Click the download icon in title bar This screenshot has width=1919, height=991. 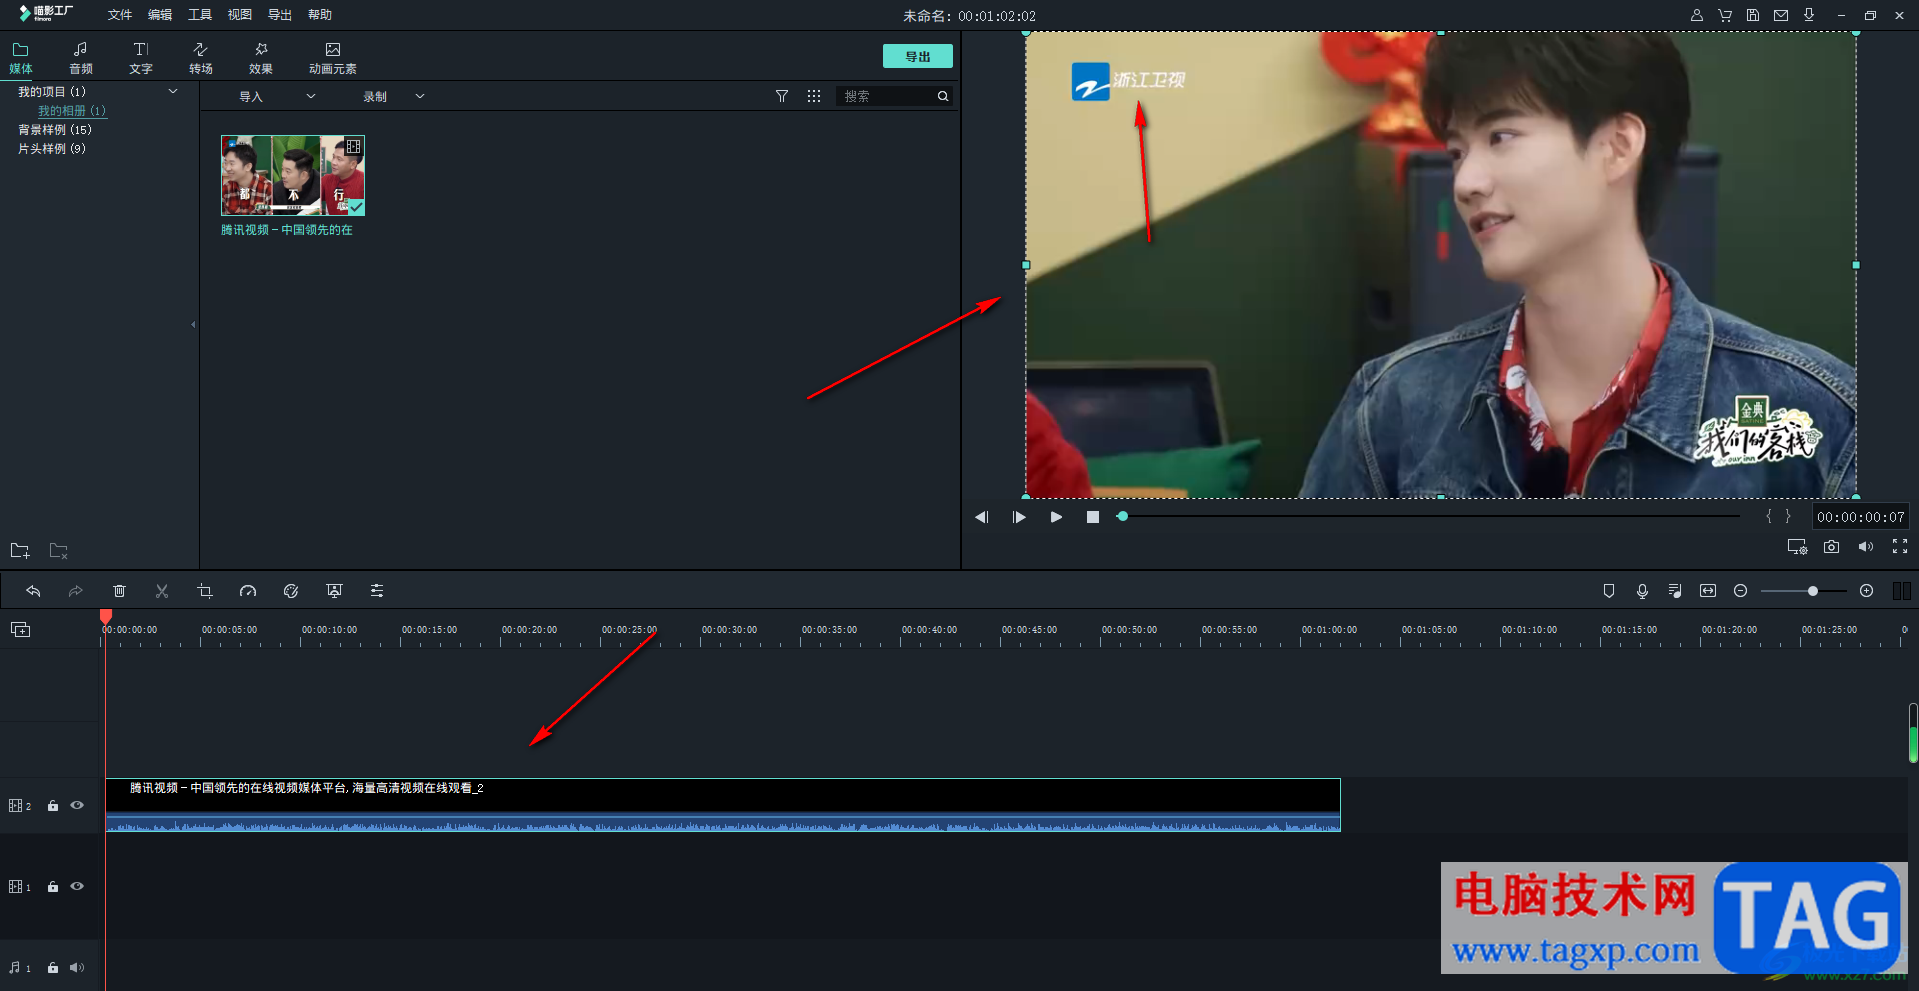[x=1809, y=15]
